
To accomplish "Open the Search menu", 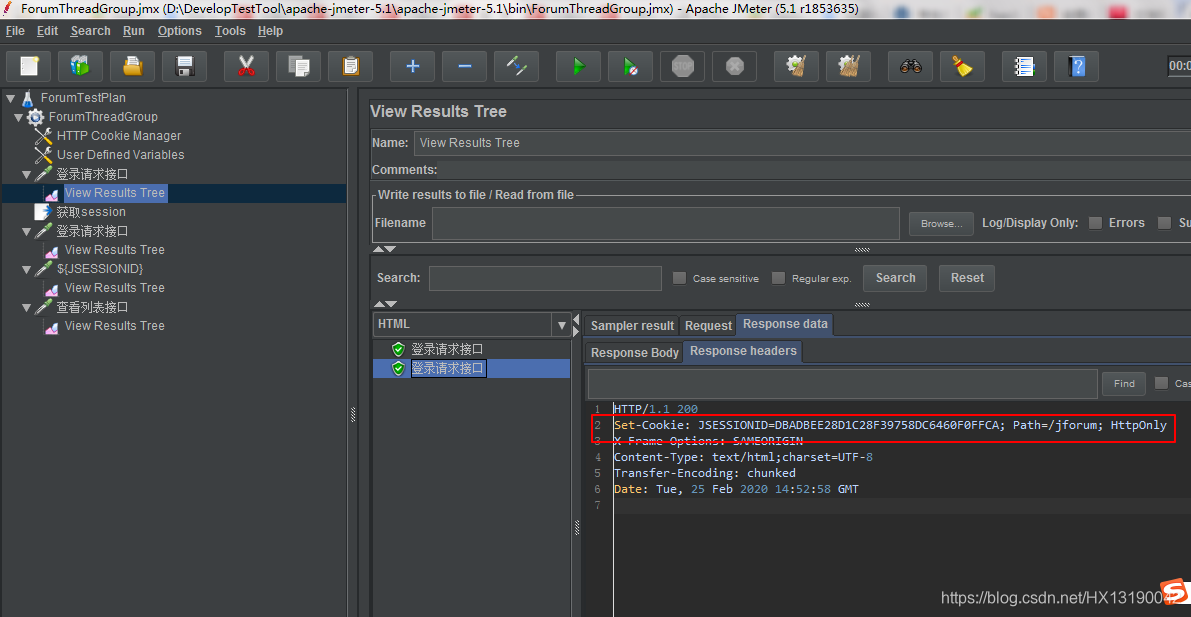I will coord(90,31).
